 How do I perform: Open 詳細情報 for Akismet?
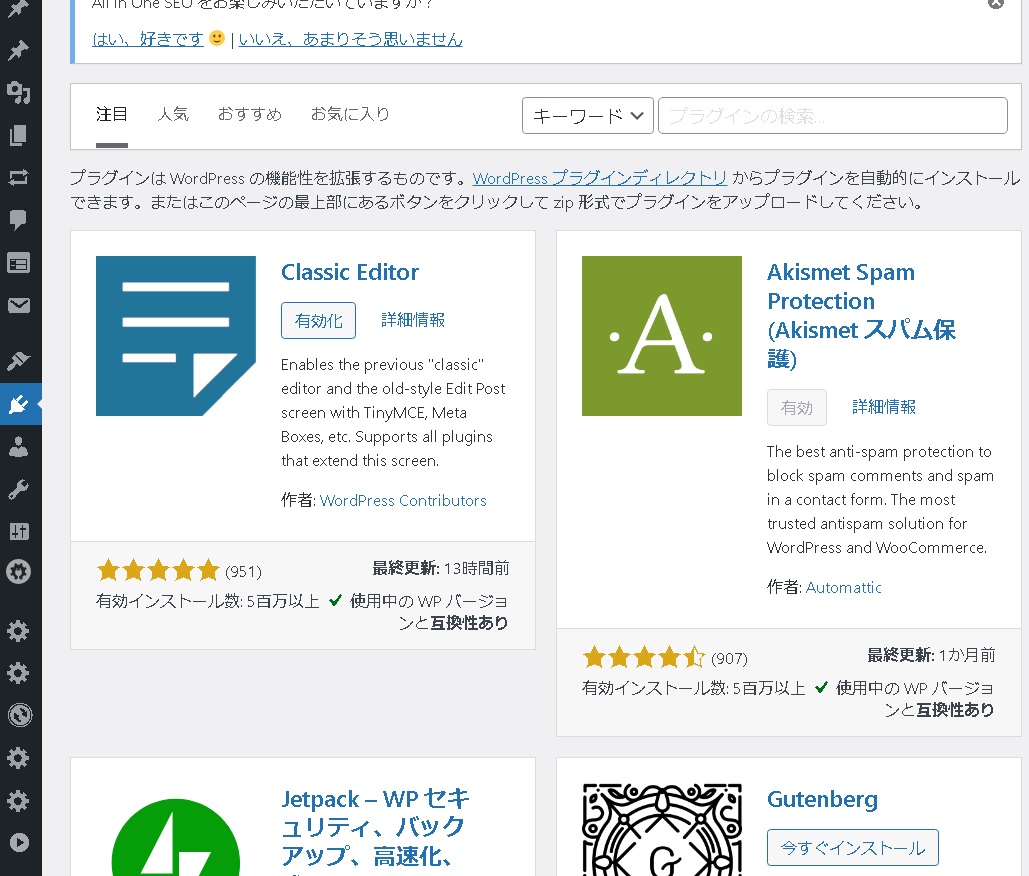click(884, 407)
